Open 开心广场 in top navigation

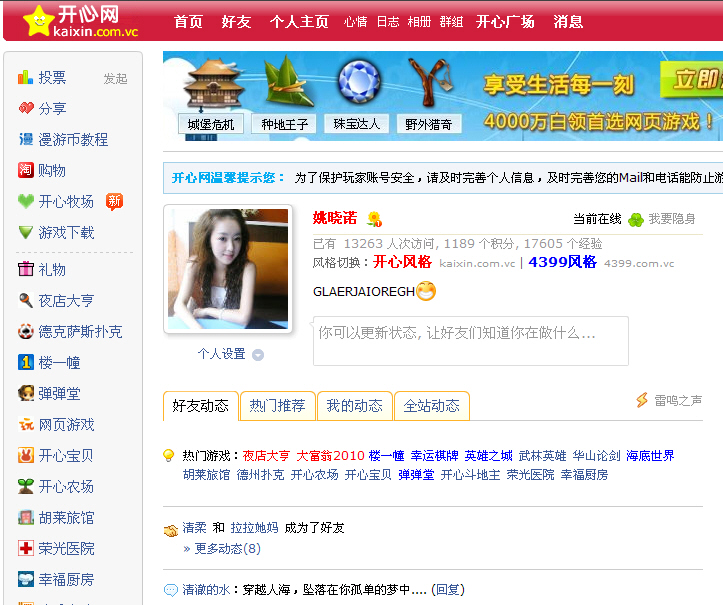pos(505,22)
